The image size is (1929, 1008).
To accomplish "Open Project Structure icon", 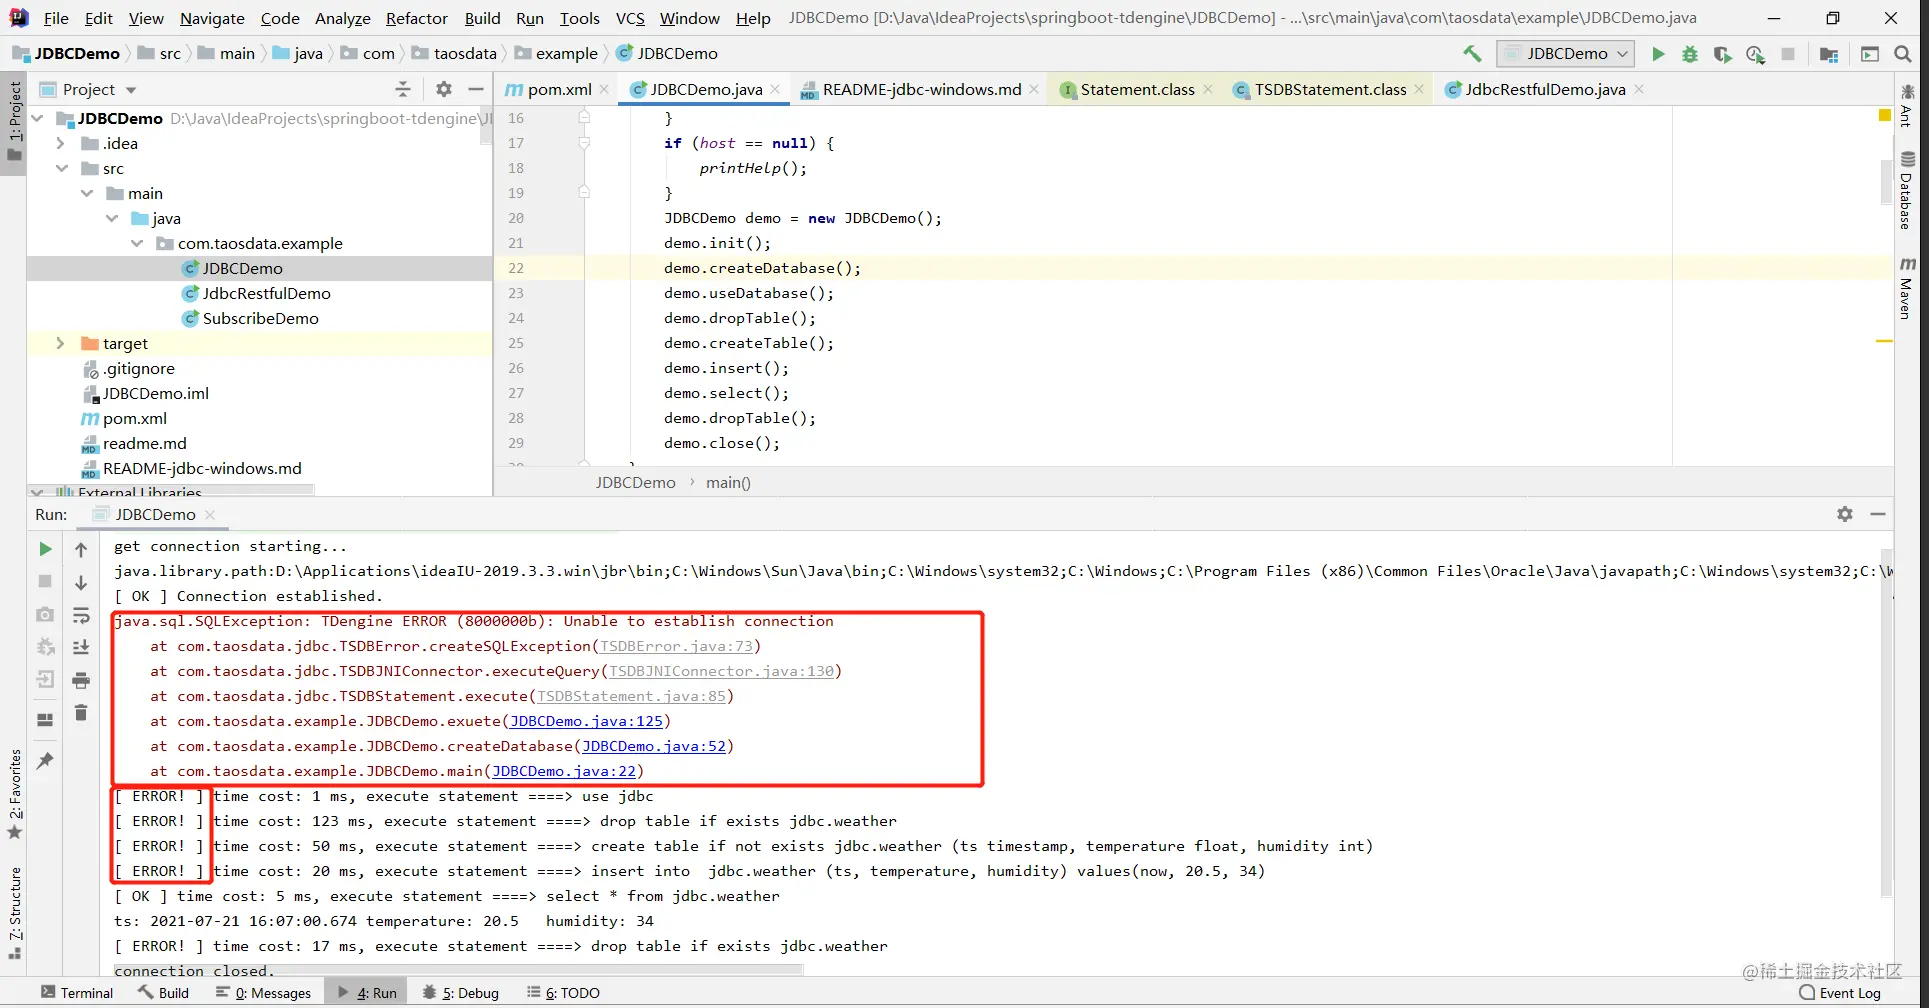I will pyautogui.click(x=1829, y=54).
